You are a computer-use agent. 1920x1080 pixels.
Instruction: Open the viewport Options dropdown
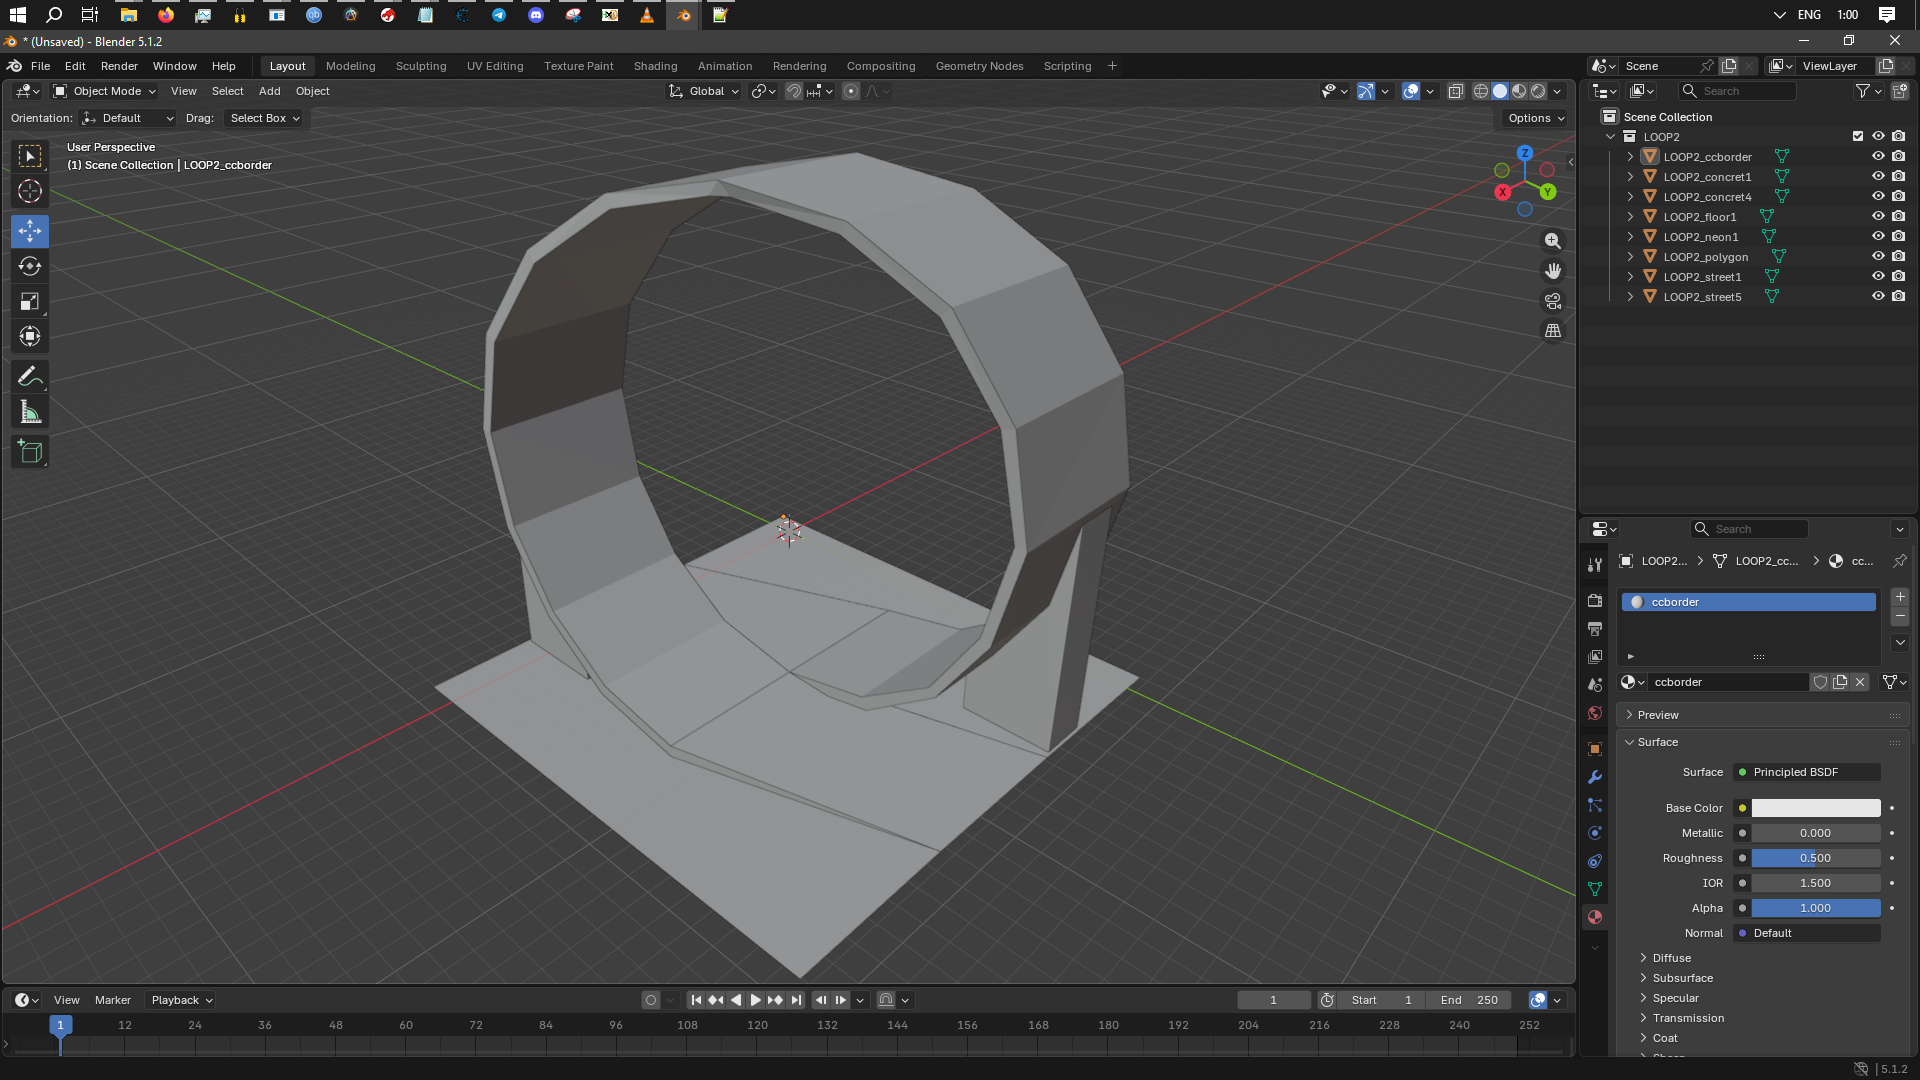pos(1536,118)
